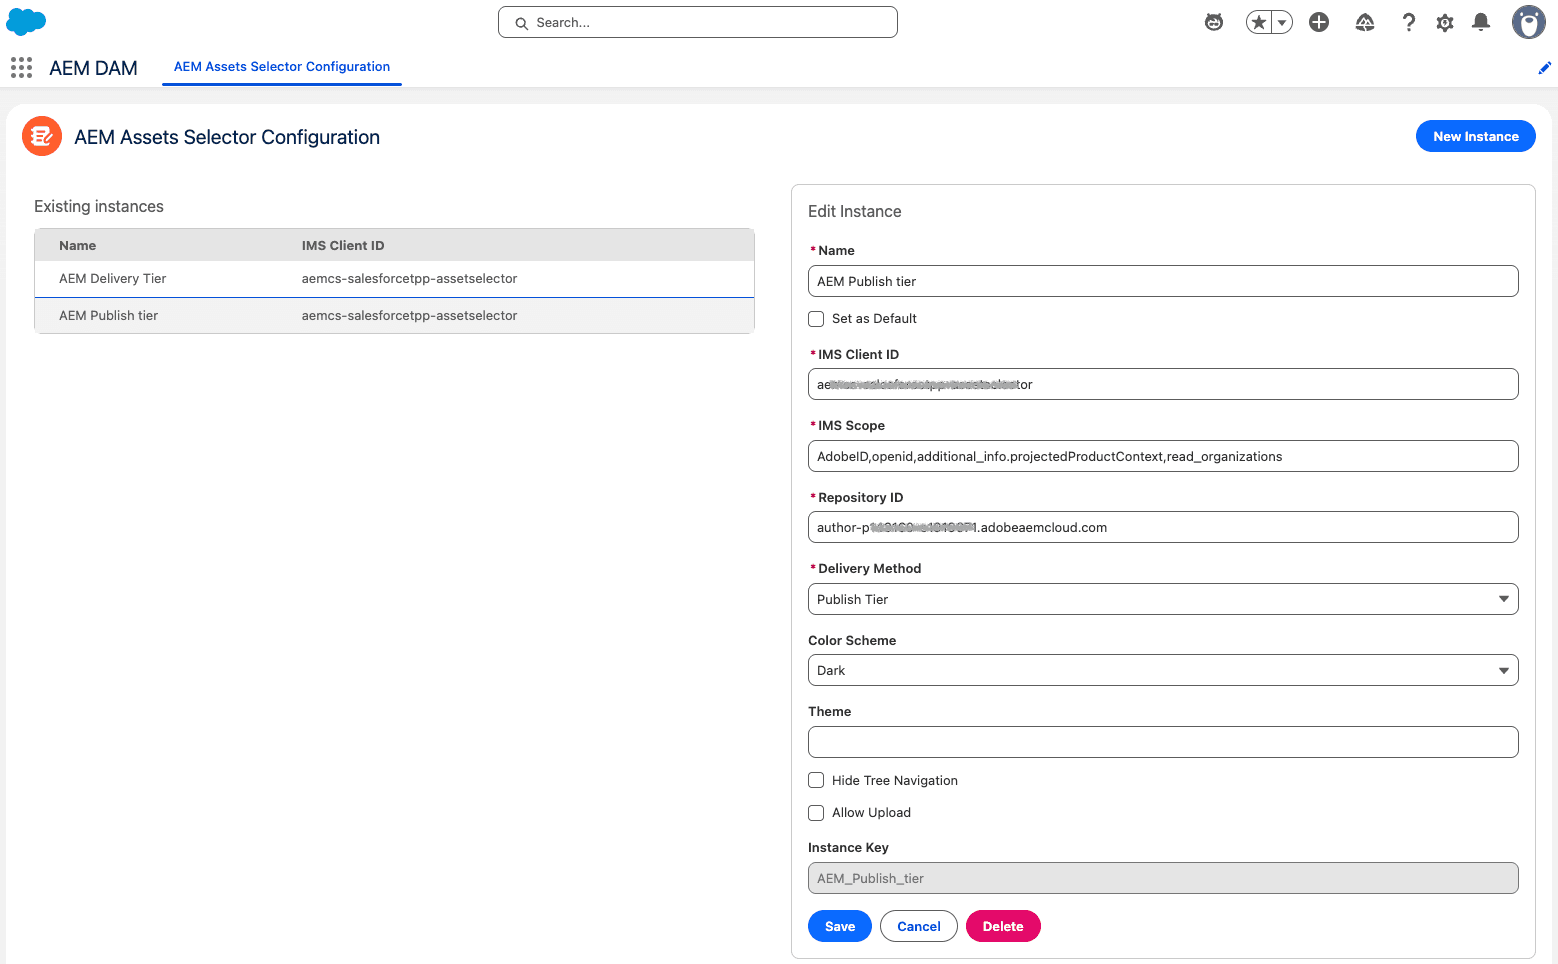
Task: Open the Delivery Method dropdown
Action: pyautogui.click(x=1163, y=599)
